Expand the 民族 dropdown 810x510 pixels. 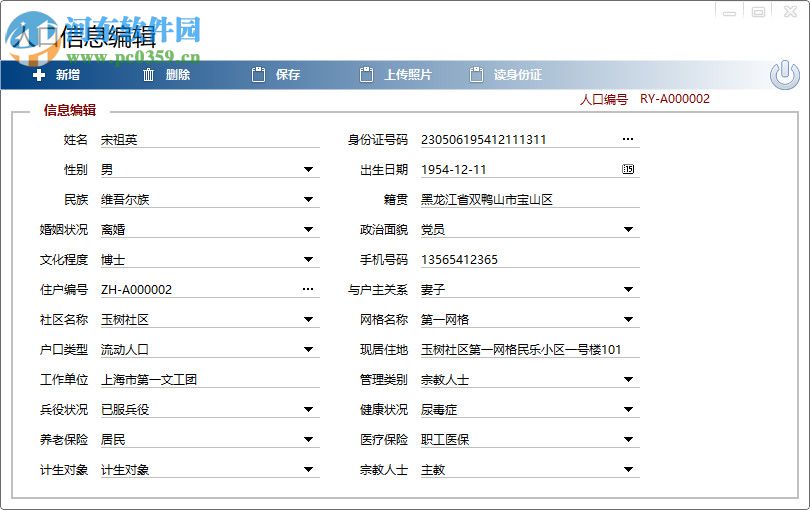(308, 199)
